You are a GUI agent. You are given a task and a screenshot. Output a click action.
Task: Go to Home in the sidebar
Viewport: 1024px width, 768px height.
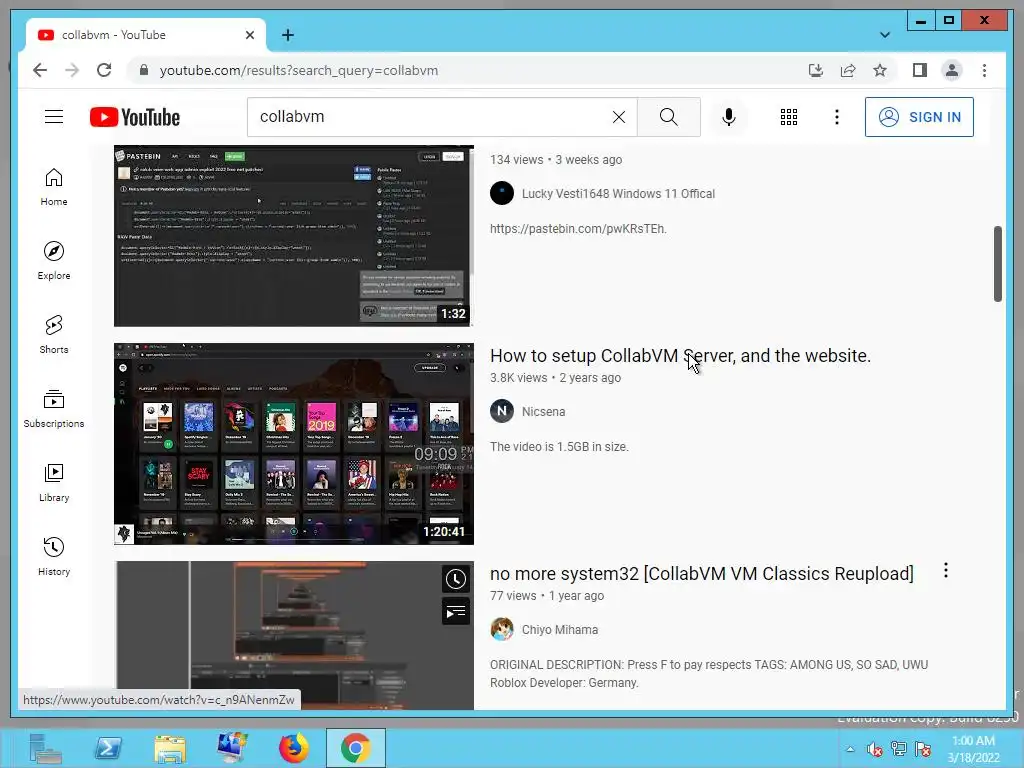point(54,187)
